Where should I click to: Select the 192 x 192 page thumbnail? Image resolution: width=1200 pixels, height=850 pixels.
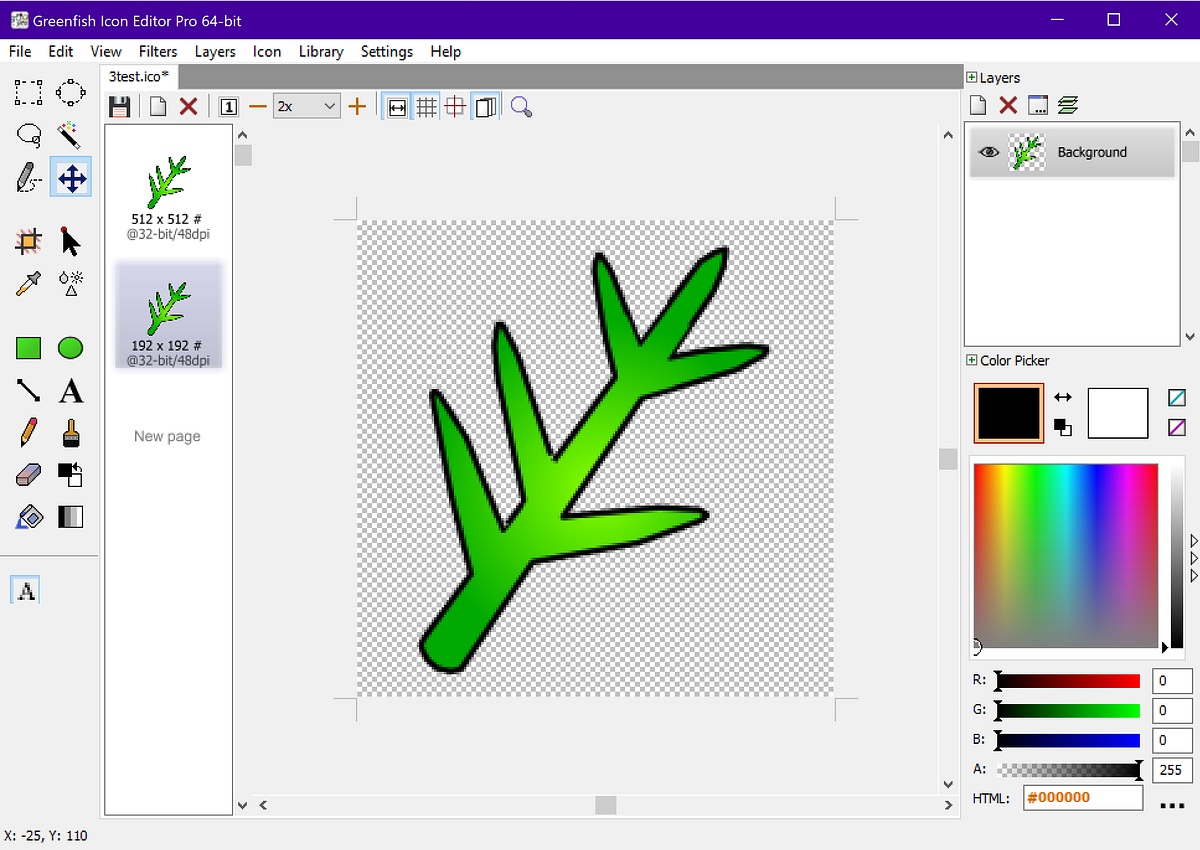click(168, 315)
